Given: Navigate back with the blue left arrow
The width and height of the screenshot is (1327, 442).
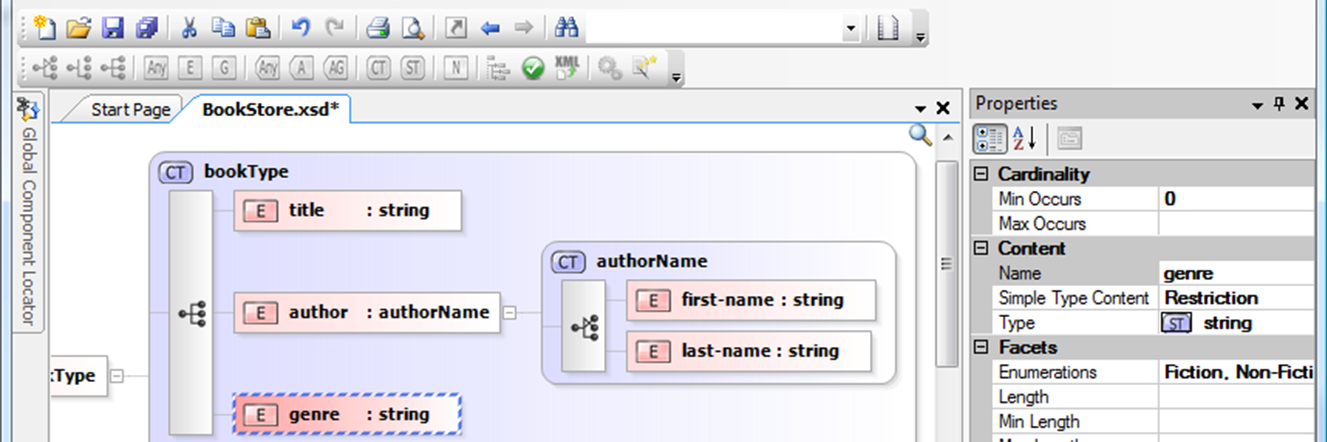Looking at the screenshot, I should click(490, 28).
